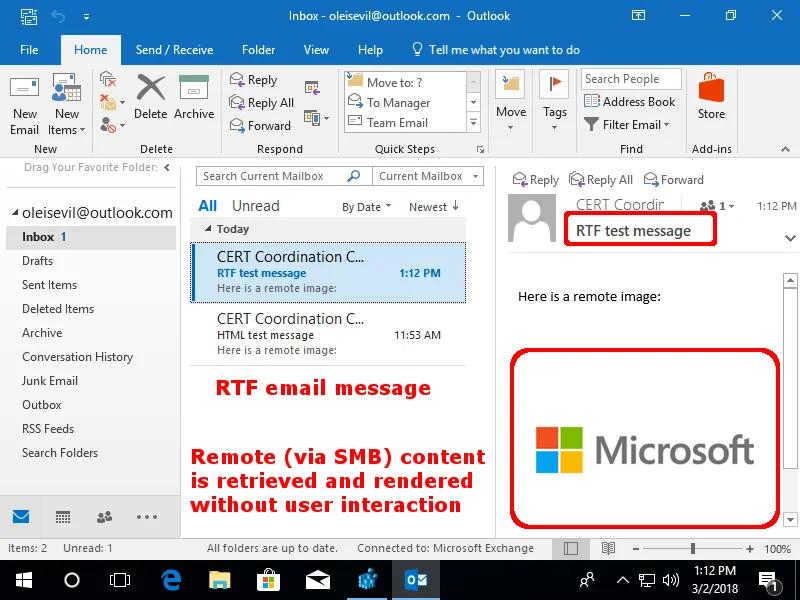Open the View ribbon tab
Image resolution: width=800 pixels, height=600 pixels.
pos(316,49)
